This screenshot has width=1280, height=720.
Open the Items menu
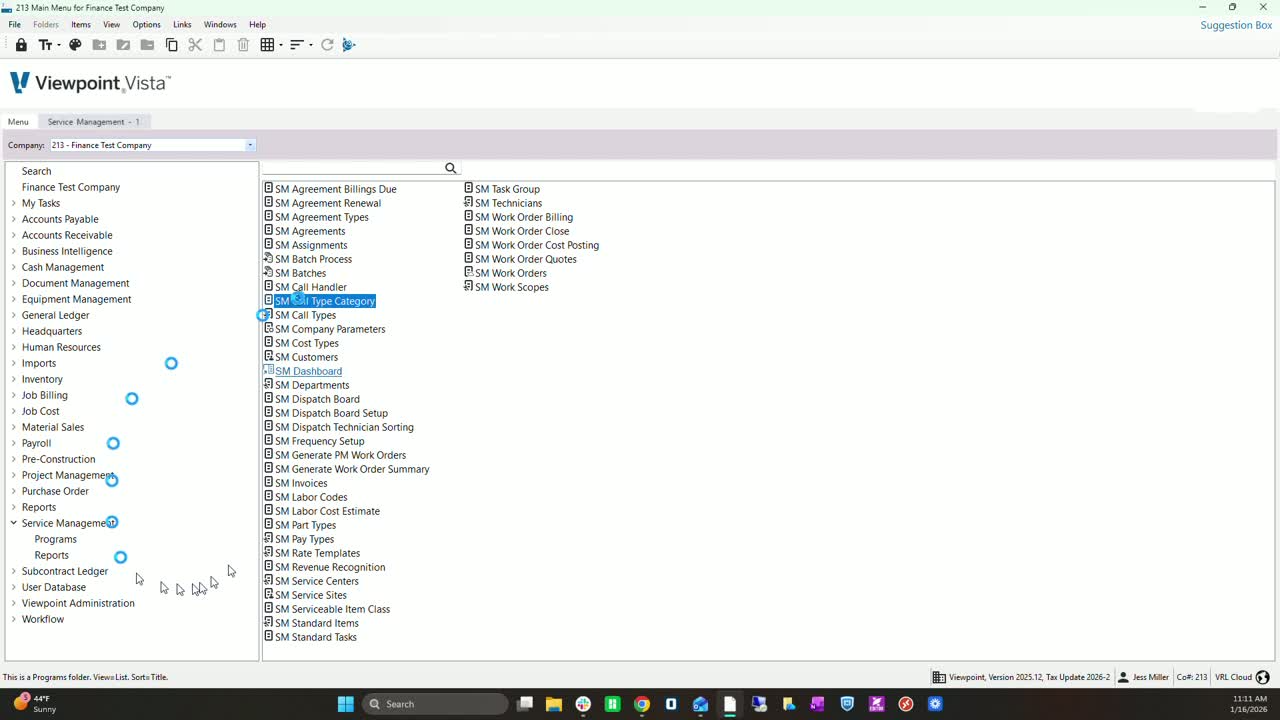(x=81, y=24)
